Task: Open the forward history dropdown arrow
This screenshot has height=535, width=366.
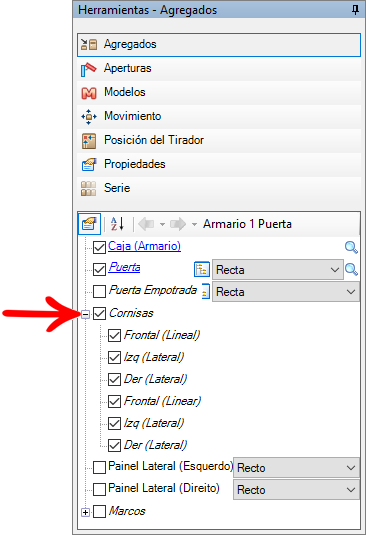Action: click(x=194, y=225)
